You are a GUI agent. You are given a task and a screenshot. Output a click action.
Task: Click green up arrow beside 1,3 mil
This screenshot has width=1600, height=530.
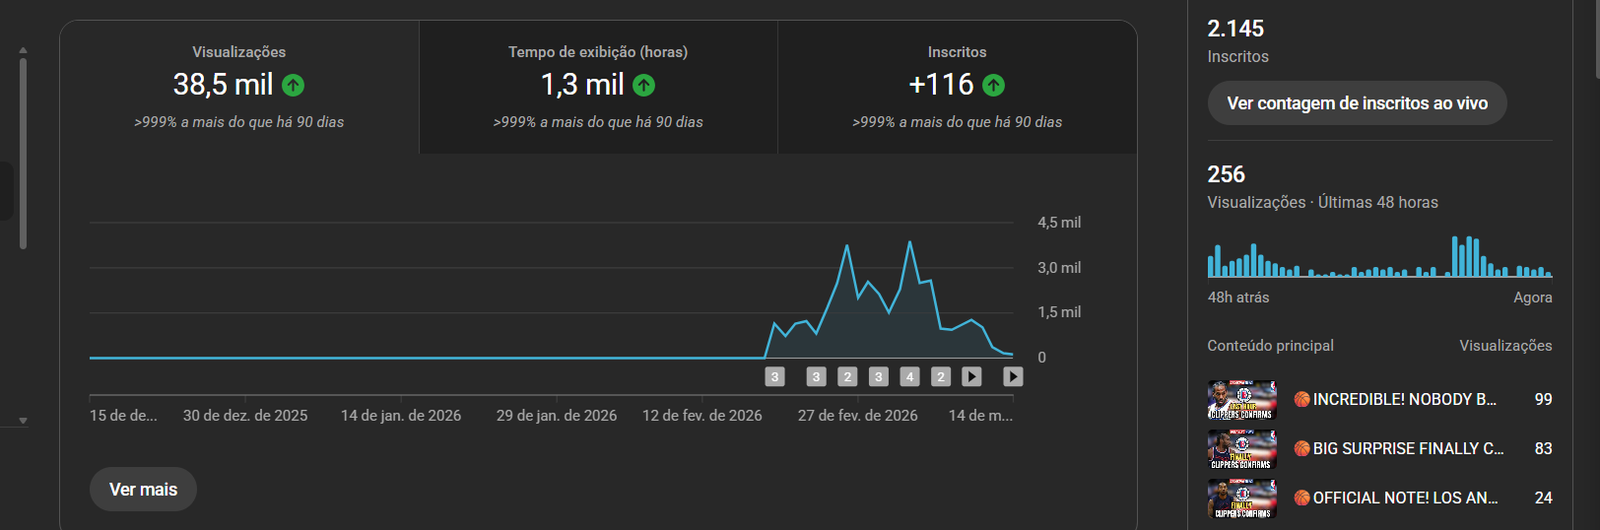[x=644, y=86]
